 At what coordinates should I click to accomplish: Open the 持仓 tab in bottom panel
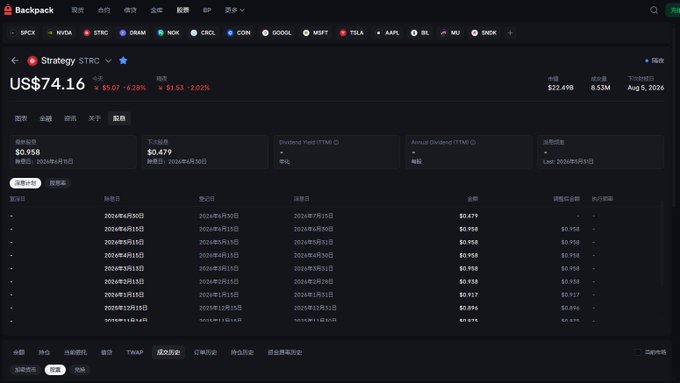click(x=44, y=352)
